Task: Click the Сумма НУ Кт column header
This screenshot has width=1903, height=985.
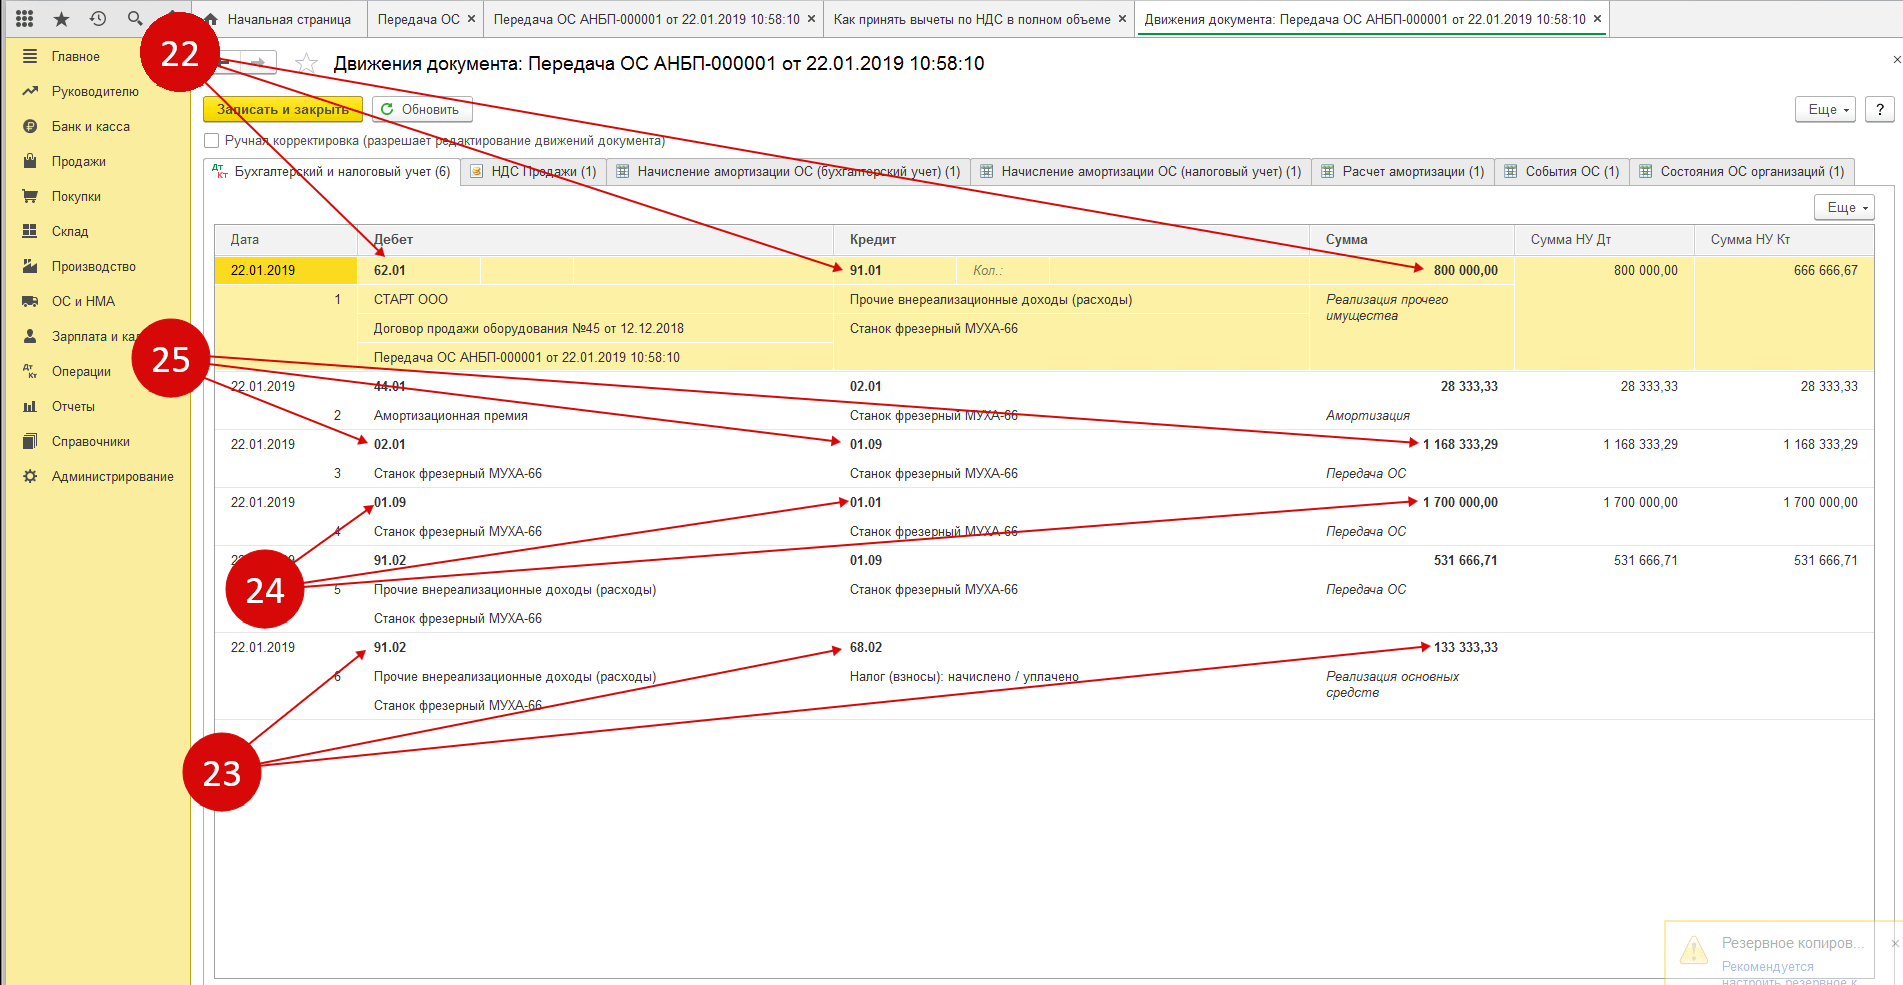Action: tap(1784, 240)
